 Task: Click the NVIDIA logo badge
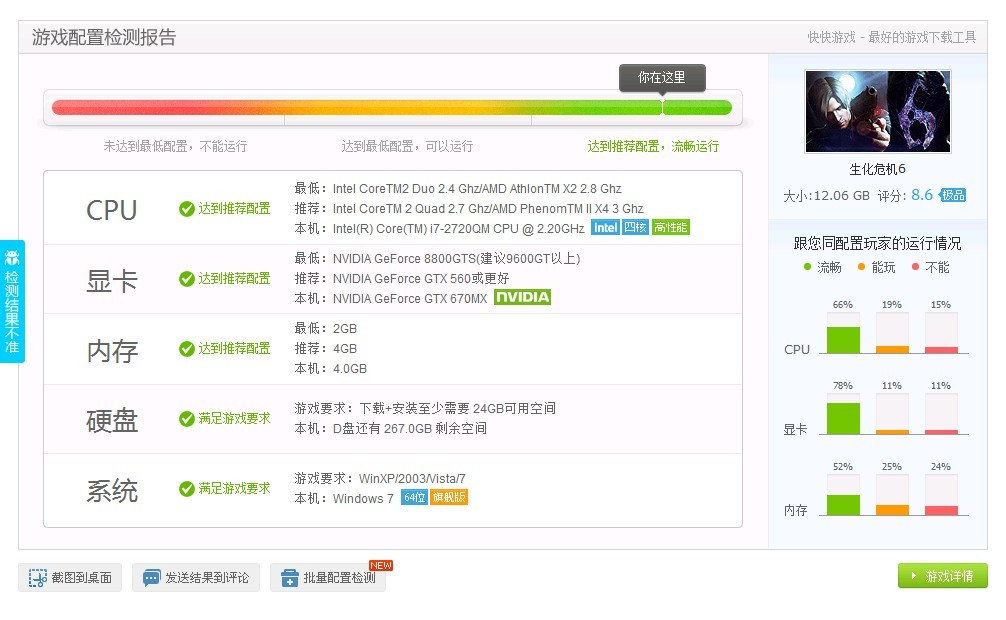point(523,297)
